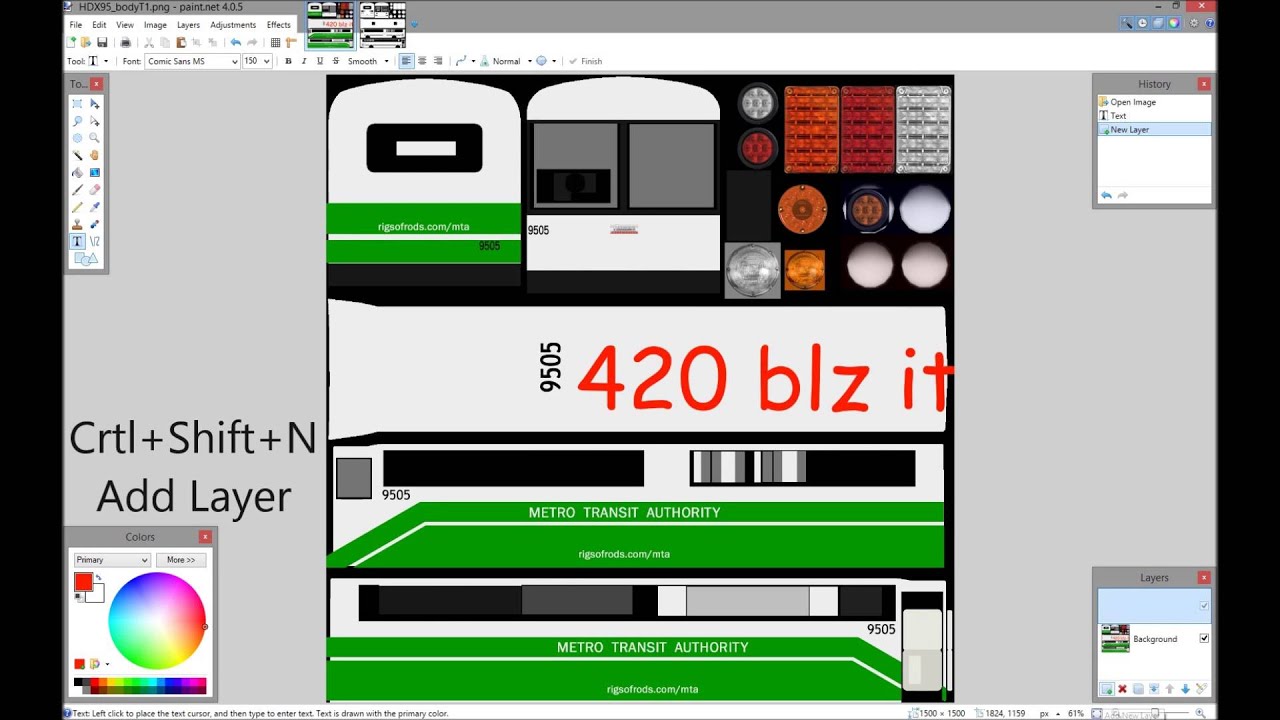This screenshot has height=720, width=1280.
Task: Open the Layers menu
Action: (x=188, y=24)
